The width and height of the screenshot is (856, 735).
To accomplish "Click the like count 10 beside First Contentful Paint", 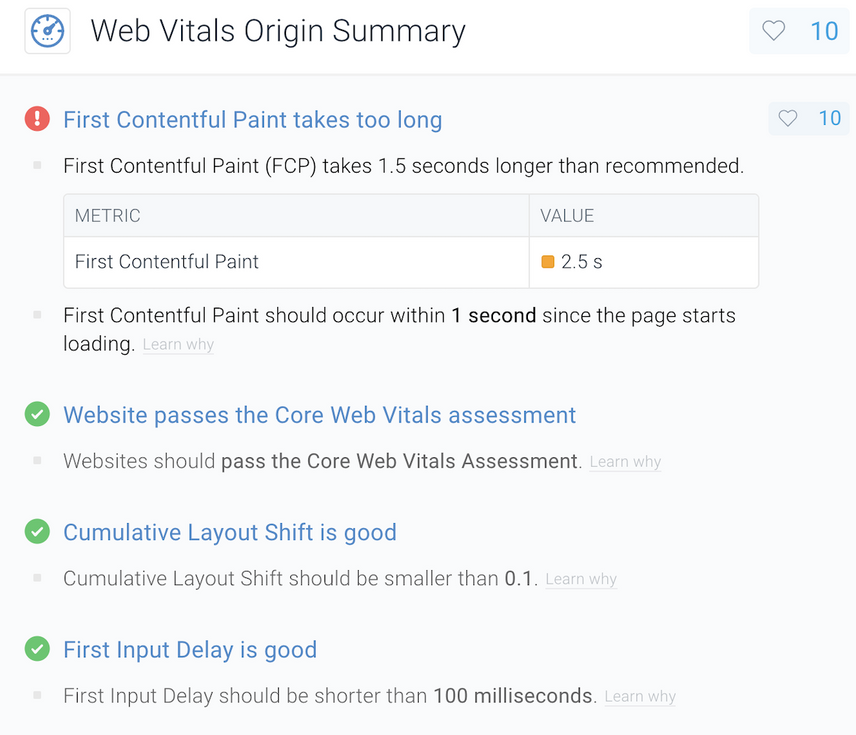I will point(830,118).
